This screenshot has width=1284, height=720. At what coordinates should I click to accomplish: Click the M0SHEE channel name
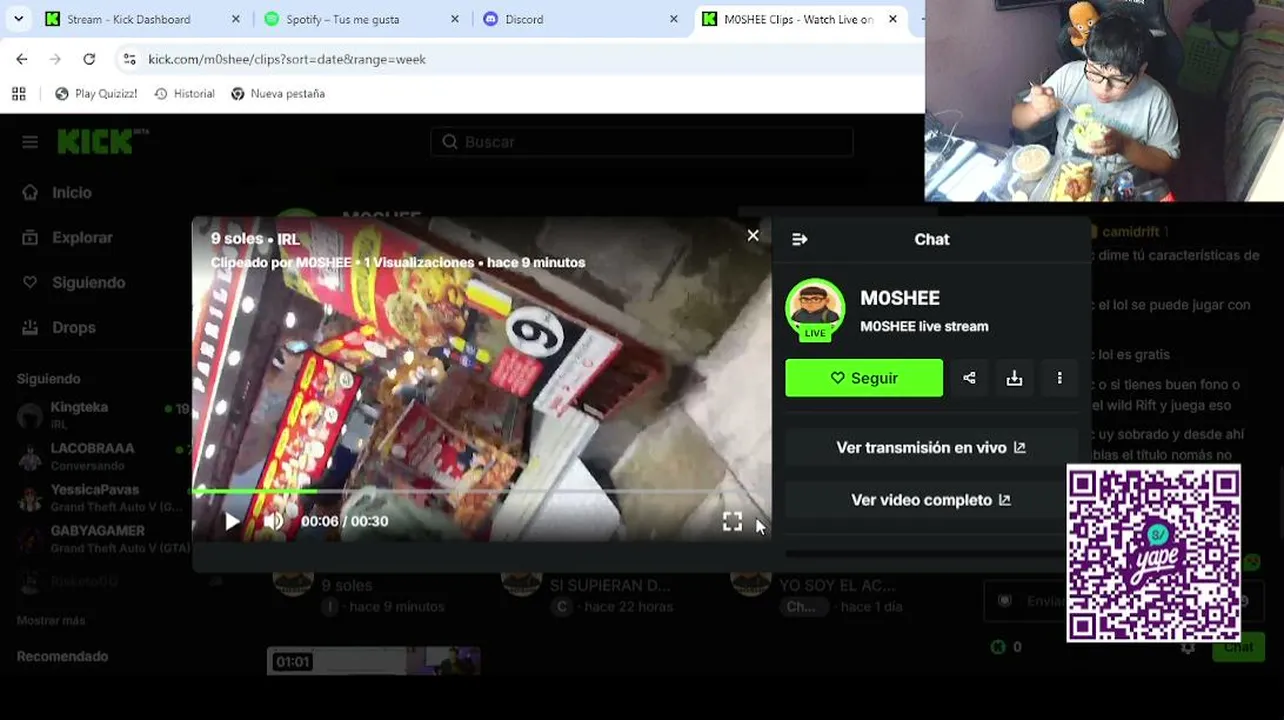point(900,298)
